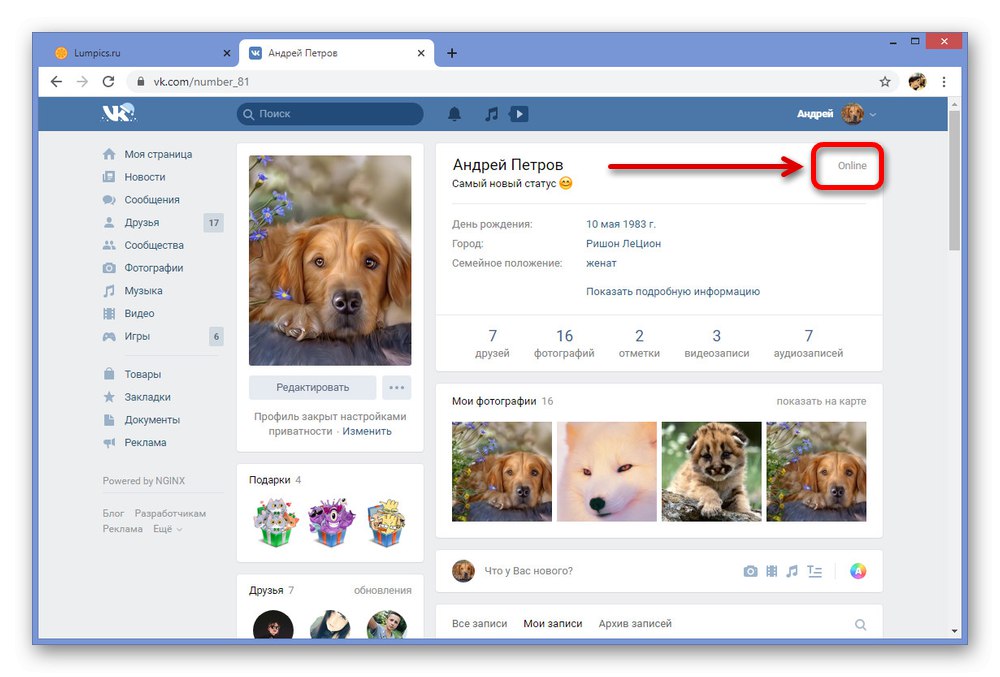Open article editor icon in post box
Image resolution: width=1000 pixels, height=677 pixels.
tap(814, 571)
